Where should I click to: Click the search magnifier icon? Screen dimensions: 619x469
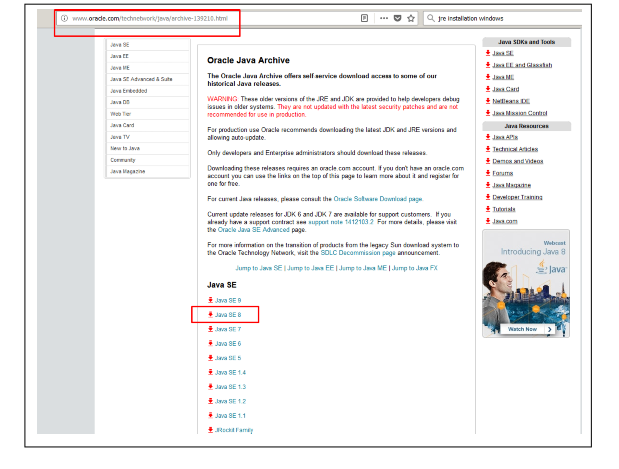(x=431, y=18)
